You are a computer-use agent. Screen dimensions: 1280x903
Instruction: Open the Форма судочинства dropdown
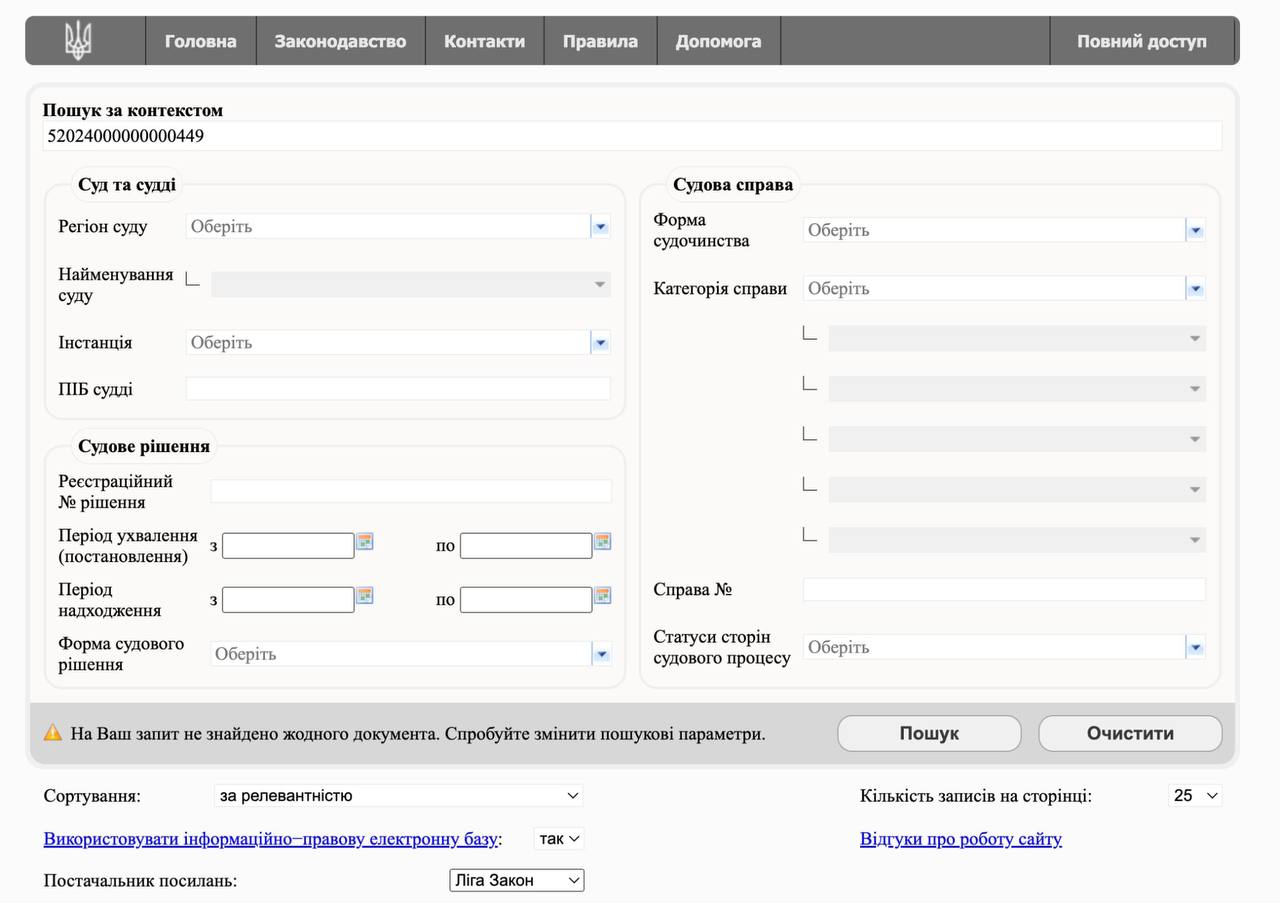(x=1195, y=231)
